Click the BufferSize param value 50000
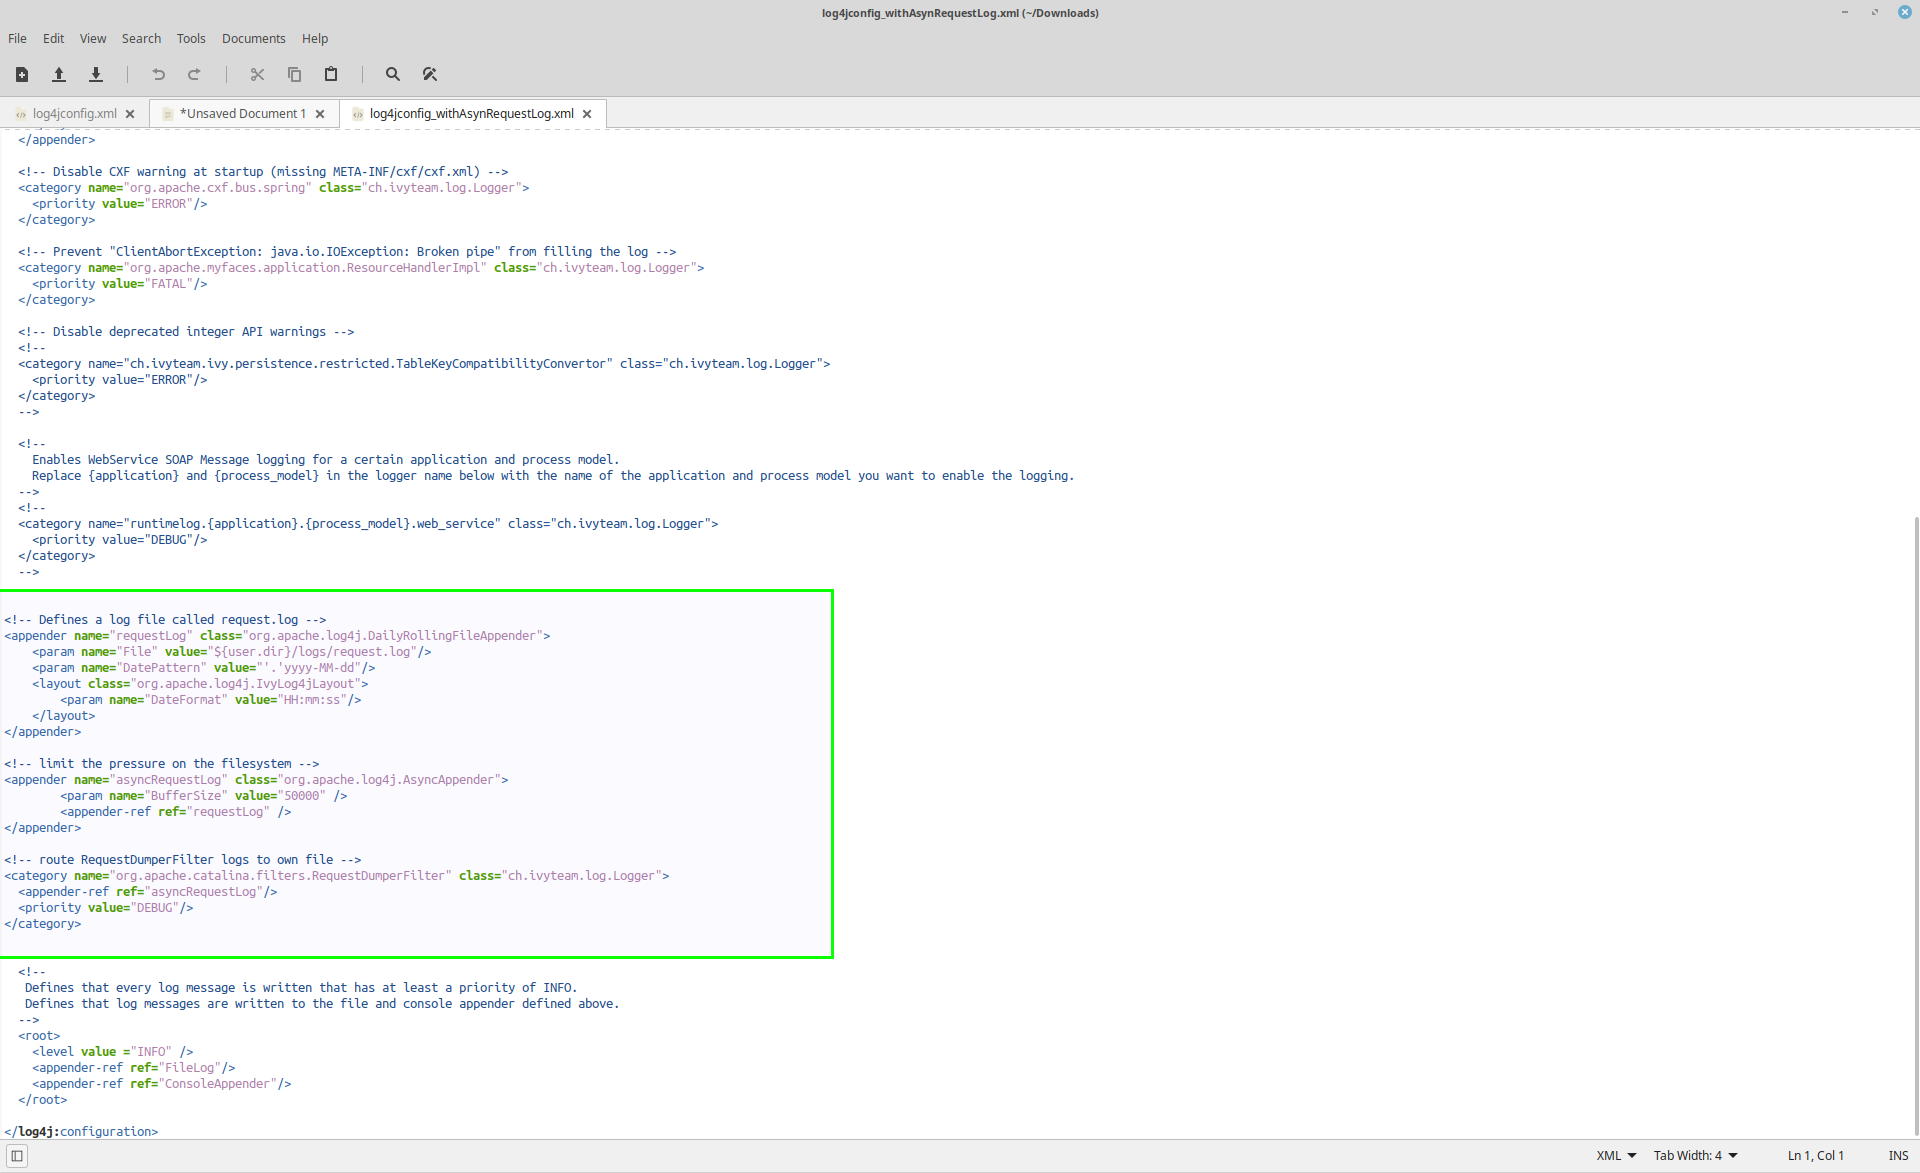This screenshot has height=1173, width=1920. 301,796
